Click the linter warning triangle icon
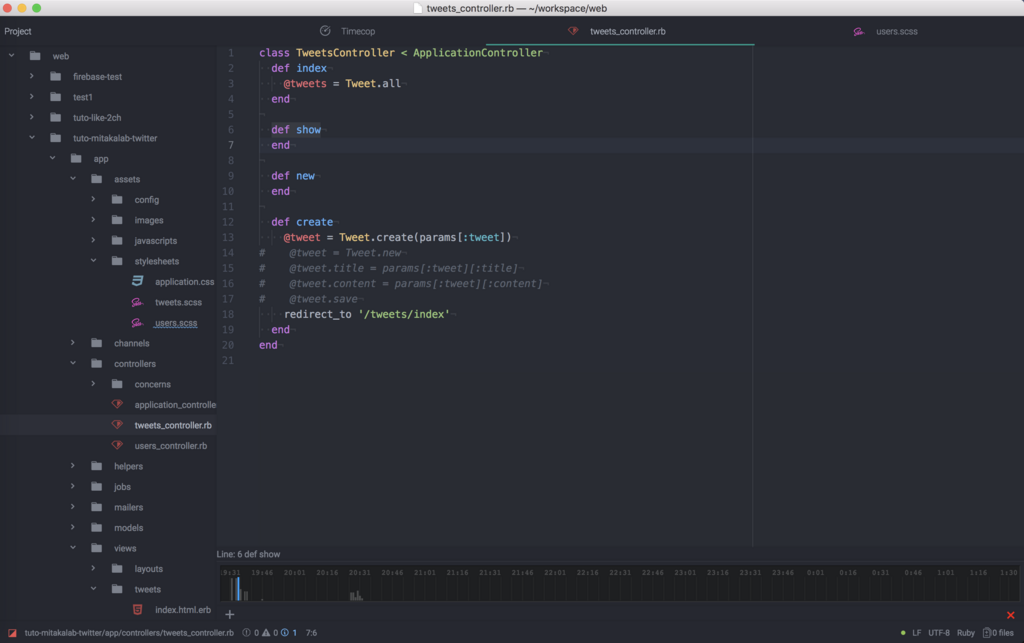This screenshot has height=643, width=1024. (x=266, y=633)
